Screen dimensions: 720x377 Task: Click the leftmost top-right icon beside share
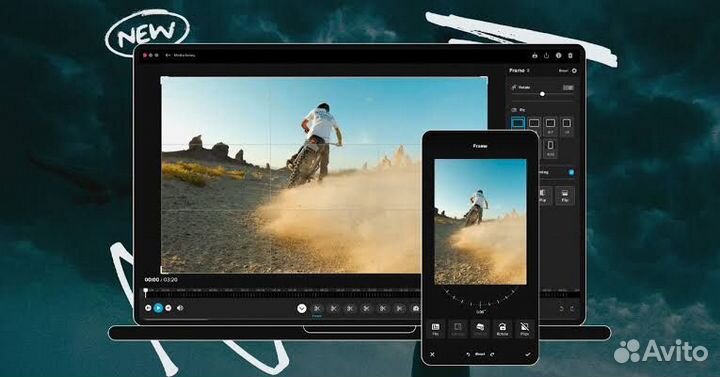point(534,56)
